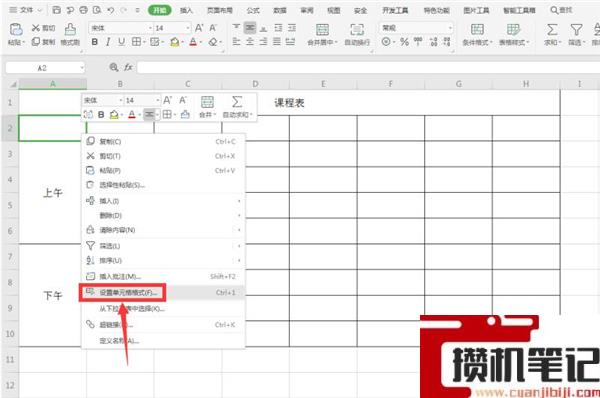Click the thousands separator (000) icon
The width and height of the screenshot is (600, 398).
pos(418,41)
